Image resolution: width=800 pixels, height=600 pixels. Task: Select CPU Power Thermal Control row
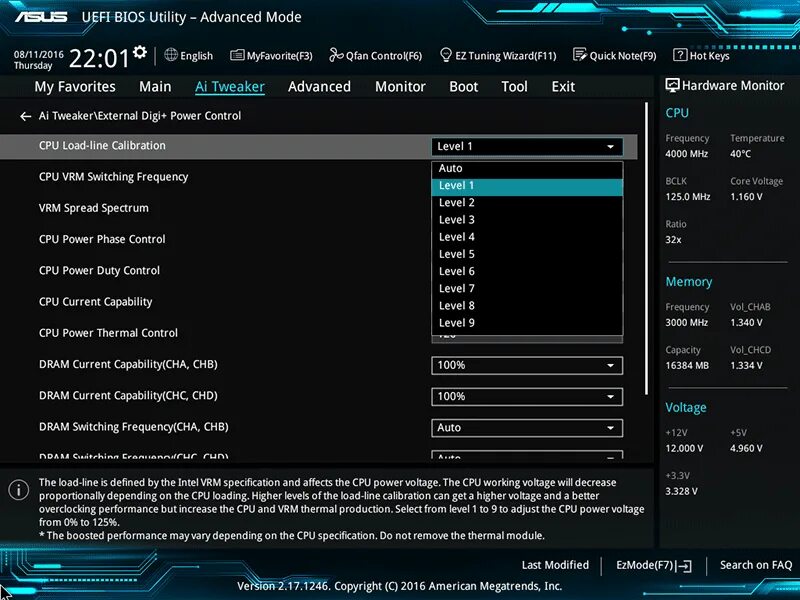[108, 333]
